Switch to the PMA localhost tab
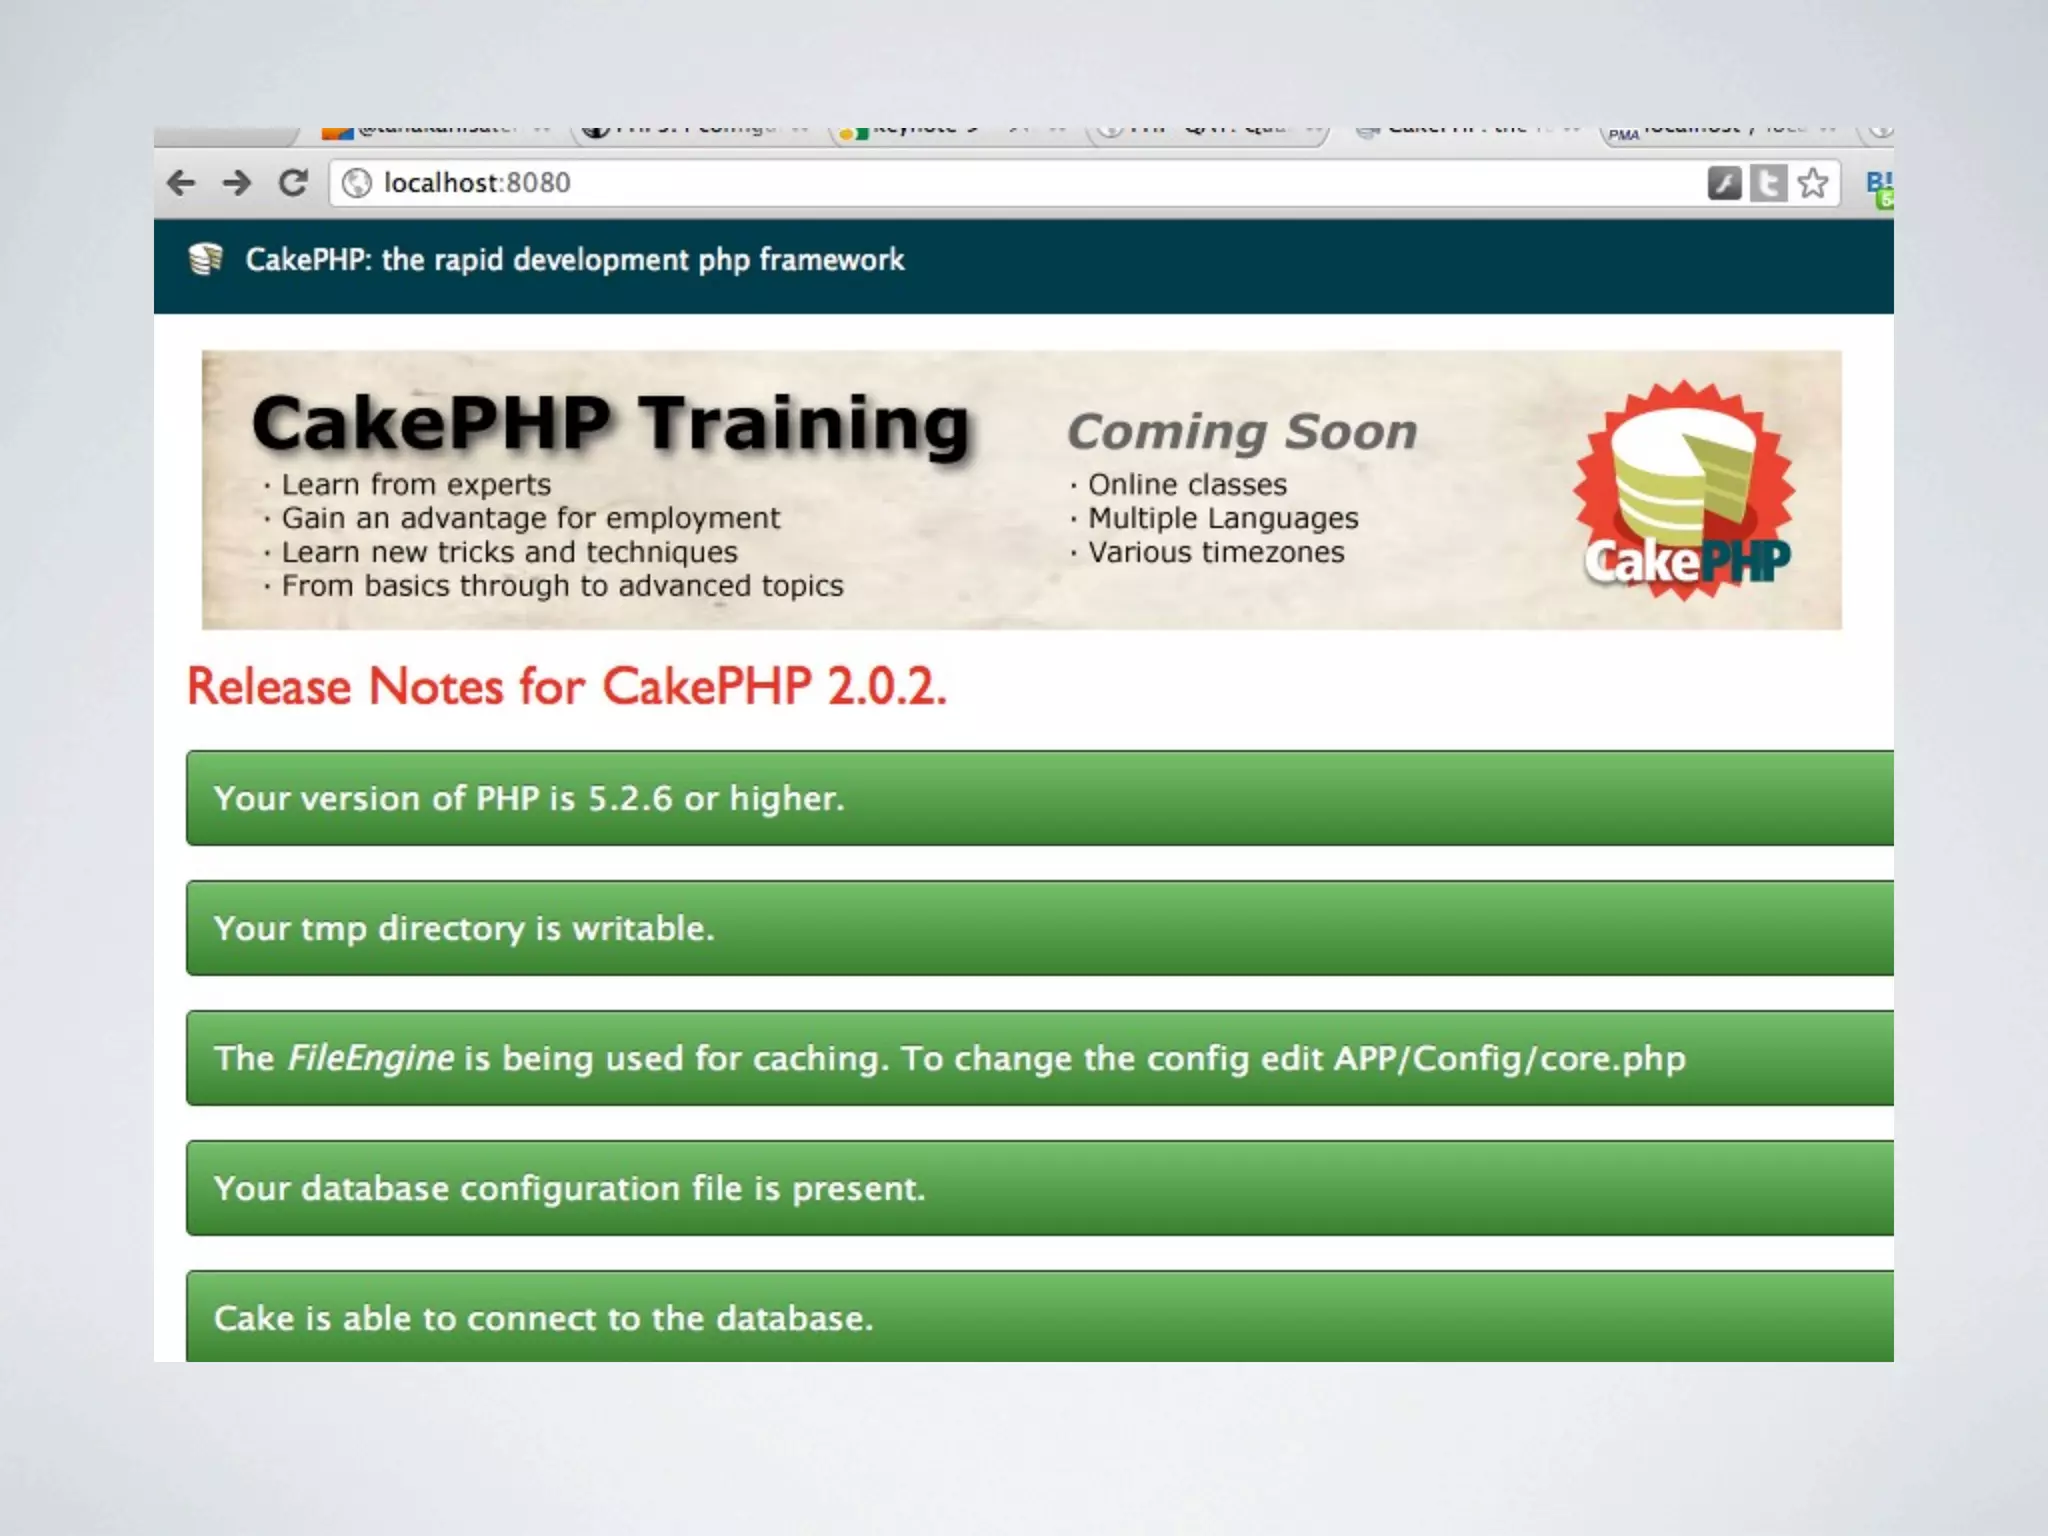Image resolution: width=2048 pixels, height=1536 pixels. pyautogui.click(x=1720, y=133)
